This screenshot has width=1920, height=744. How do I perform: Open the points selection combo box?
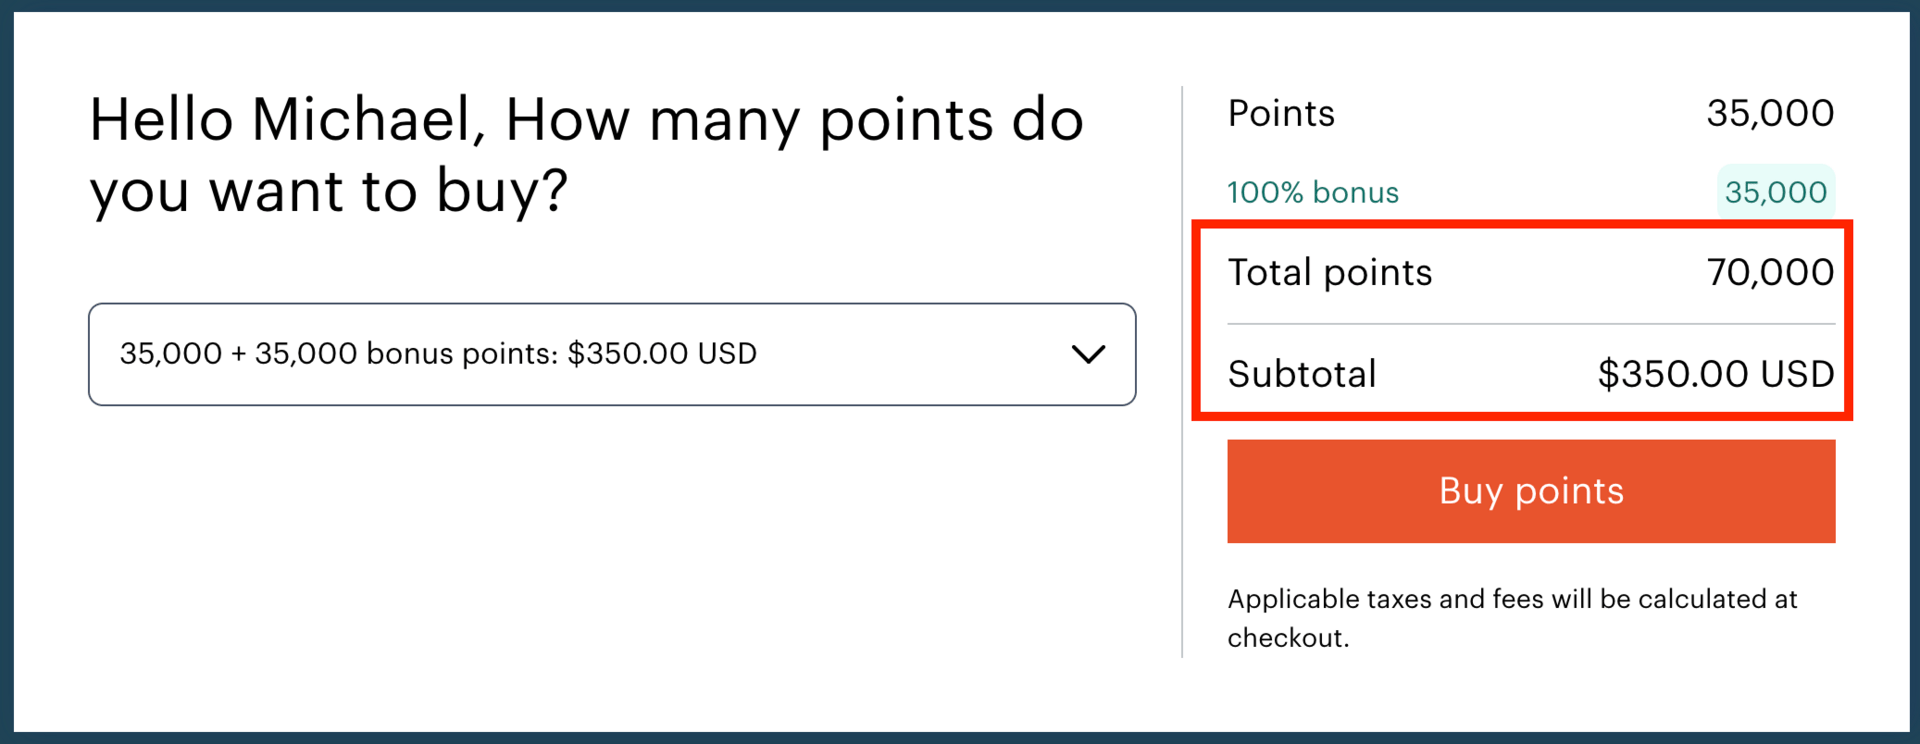pos(612,354)
